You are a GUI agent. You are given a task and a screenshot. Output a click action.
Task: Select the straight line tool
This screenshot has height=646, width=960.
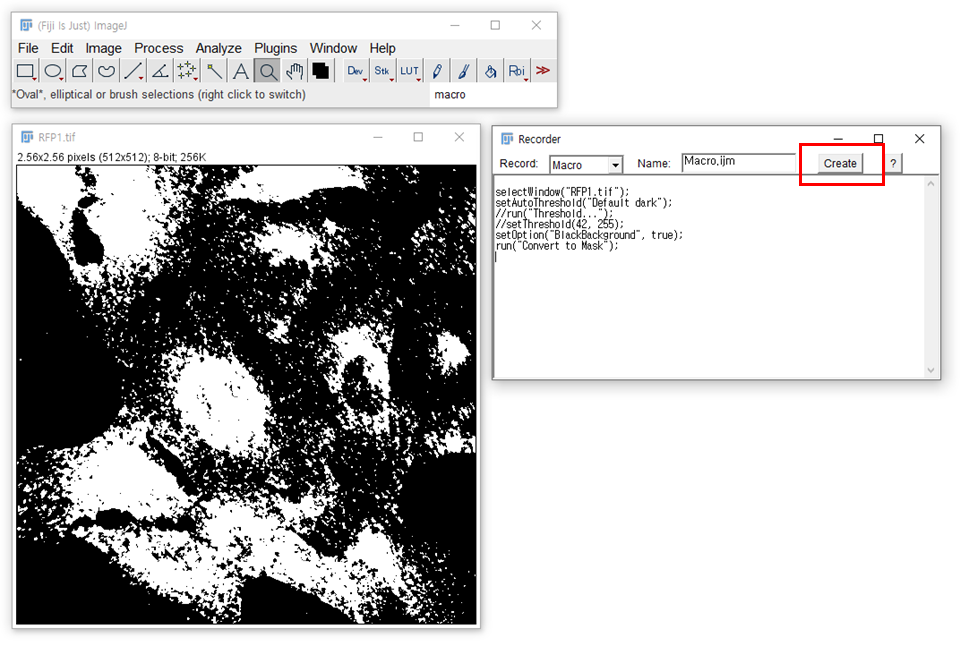[133, 70]
